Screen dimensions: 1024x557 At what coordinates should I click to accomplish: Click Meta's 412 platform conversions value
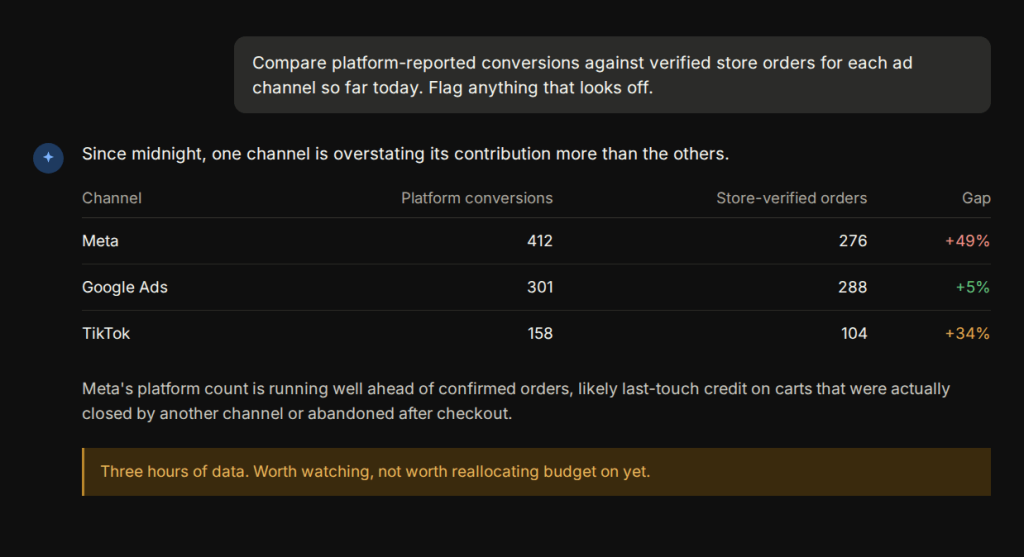click(539, 241)
